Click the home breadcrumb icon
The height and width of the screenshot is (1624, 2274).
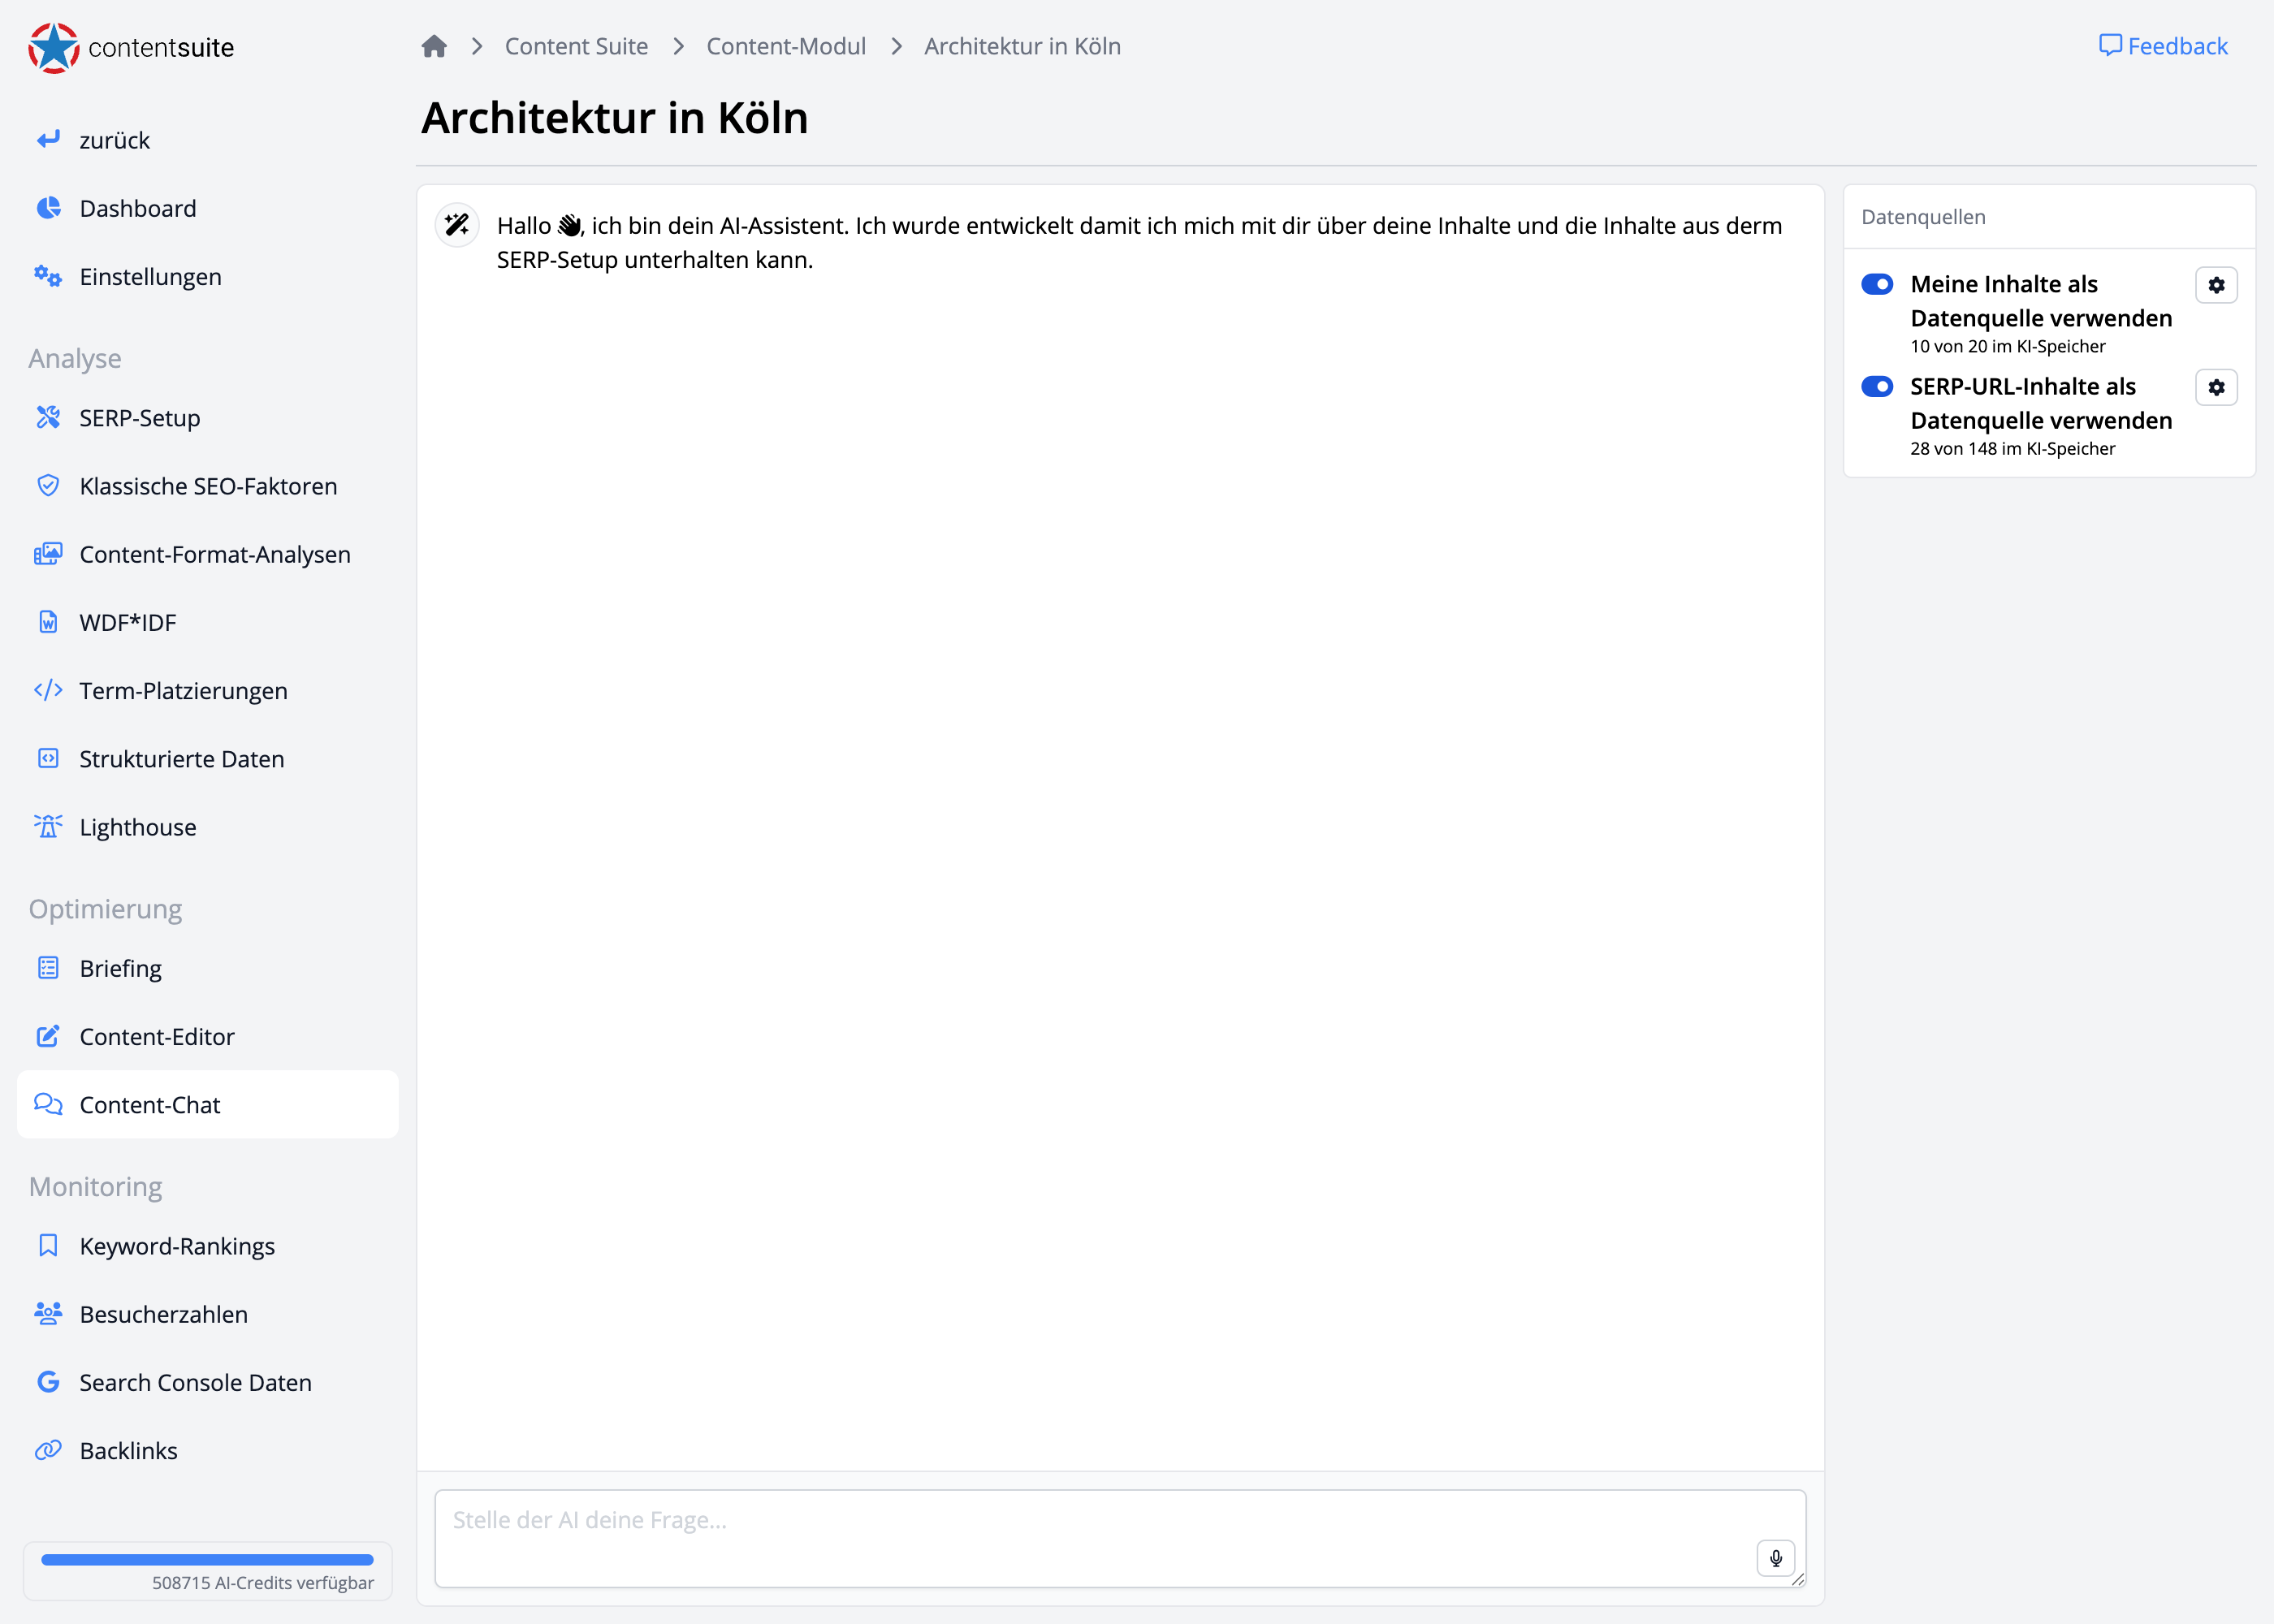click(x=434, y=46)
